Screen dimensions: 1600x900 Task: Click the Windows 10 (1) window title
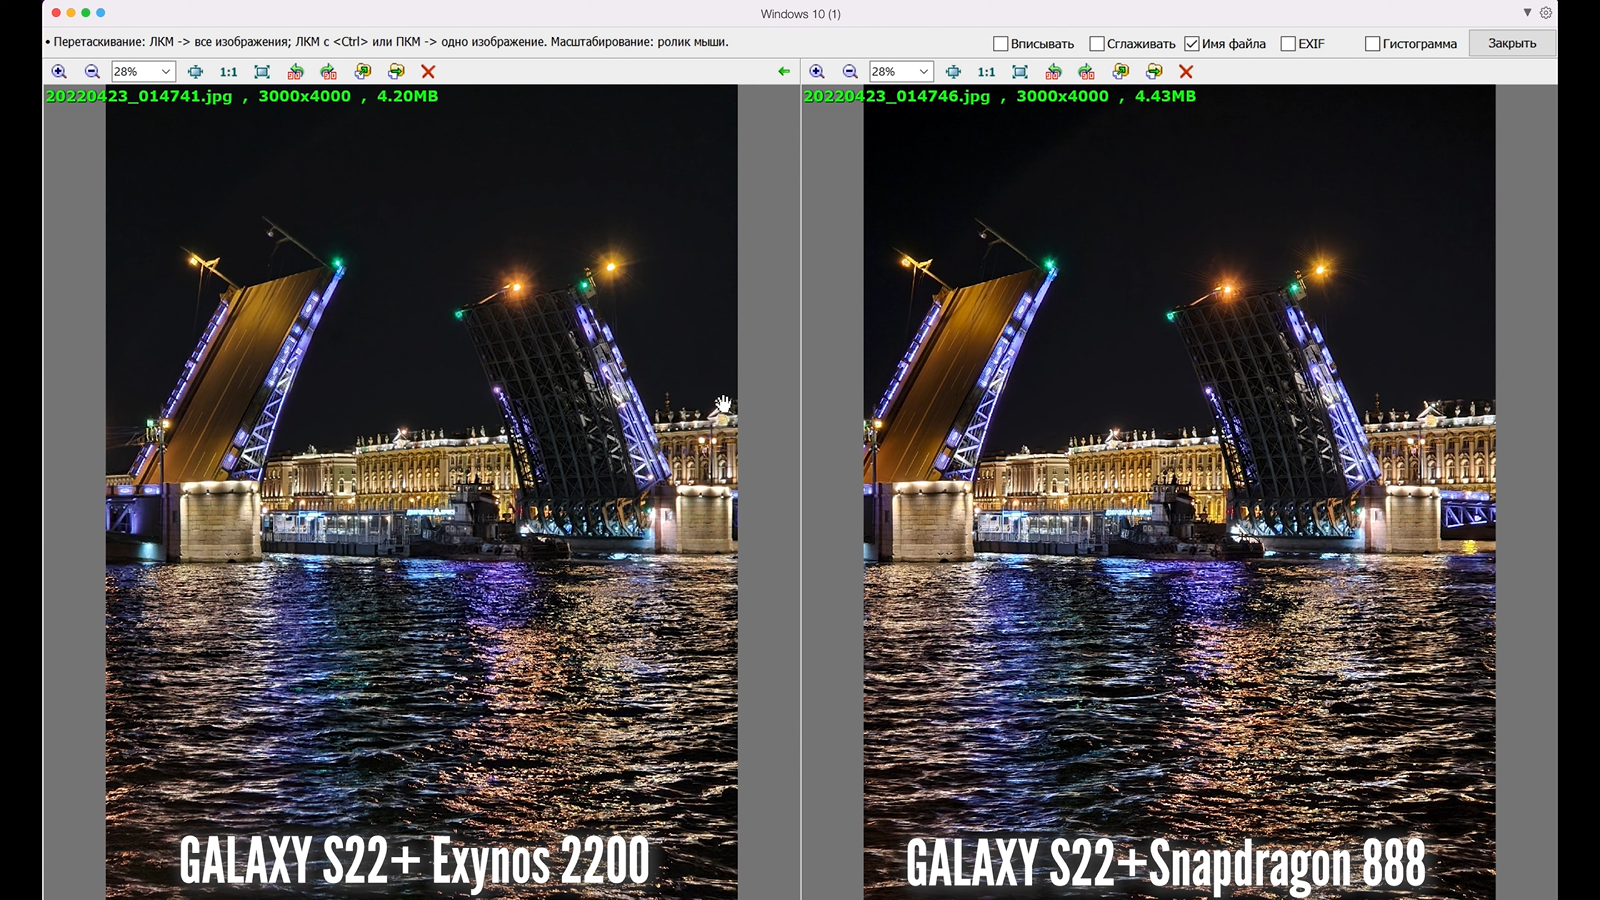pos(800,14)
